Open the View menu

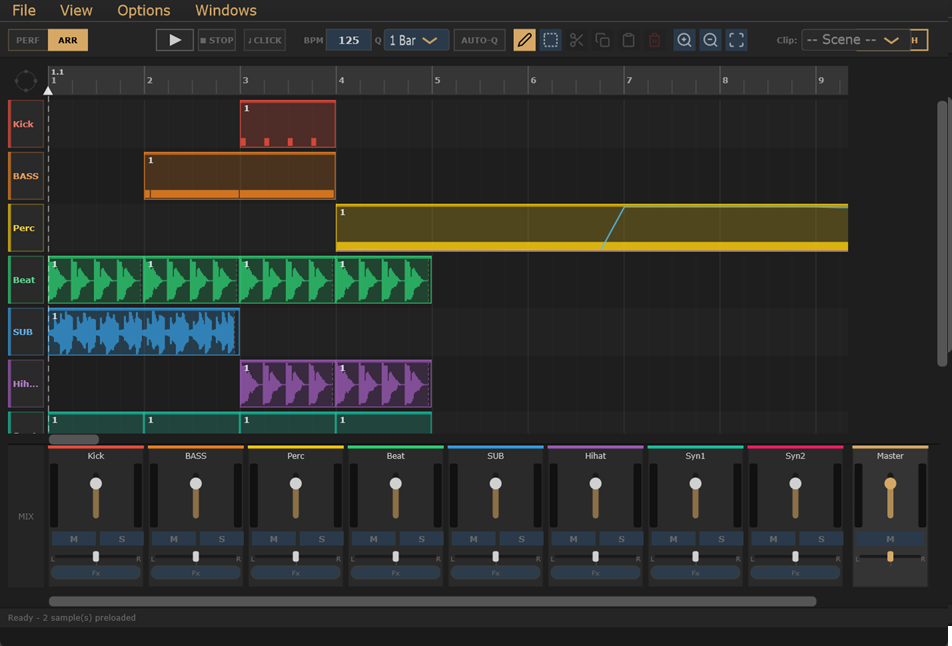[76, 10]
